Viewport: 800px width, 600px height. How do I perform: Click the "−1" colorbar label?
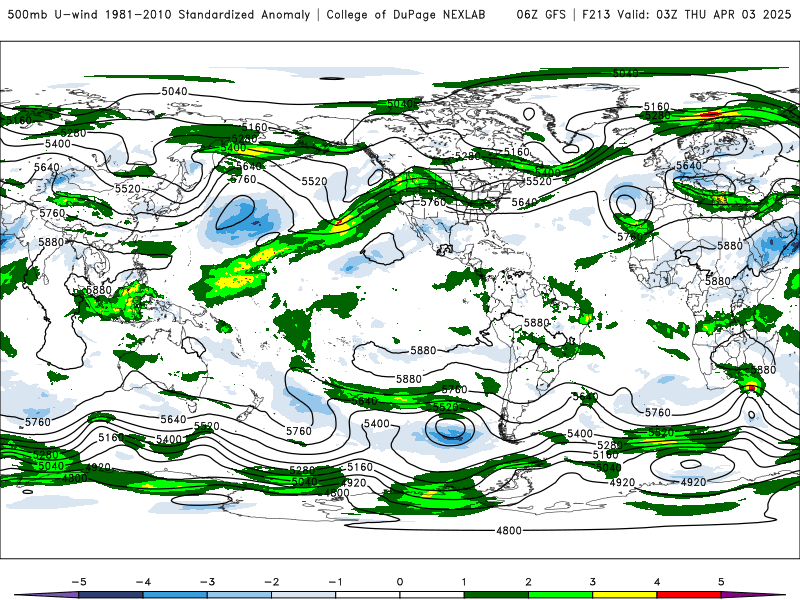tap(336, 582)
